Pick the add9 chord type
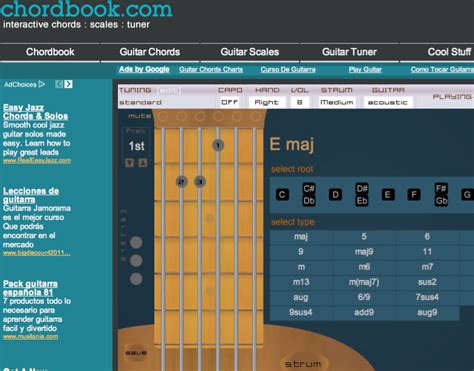474x371 pixels. click(364, 312)
